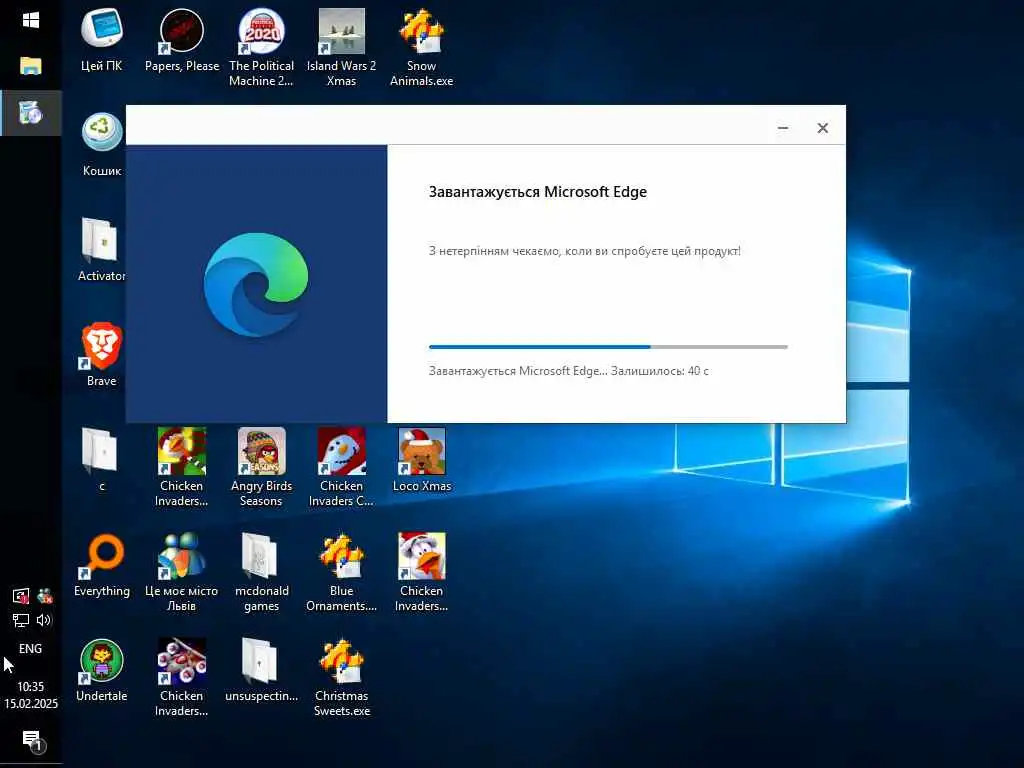
Task: Click the ENG language indicator
Action: (x=30, y=648)
